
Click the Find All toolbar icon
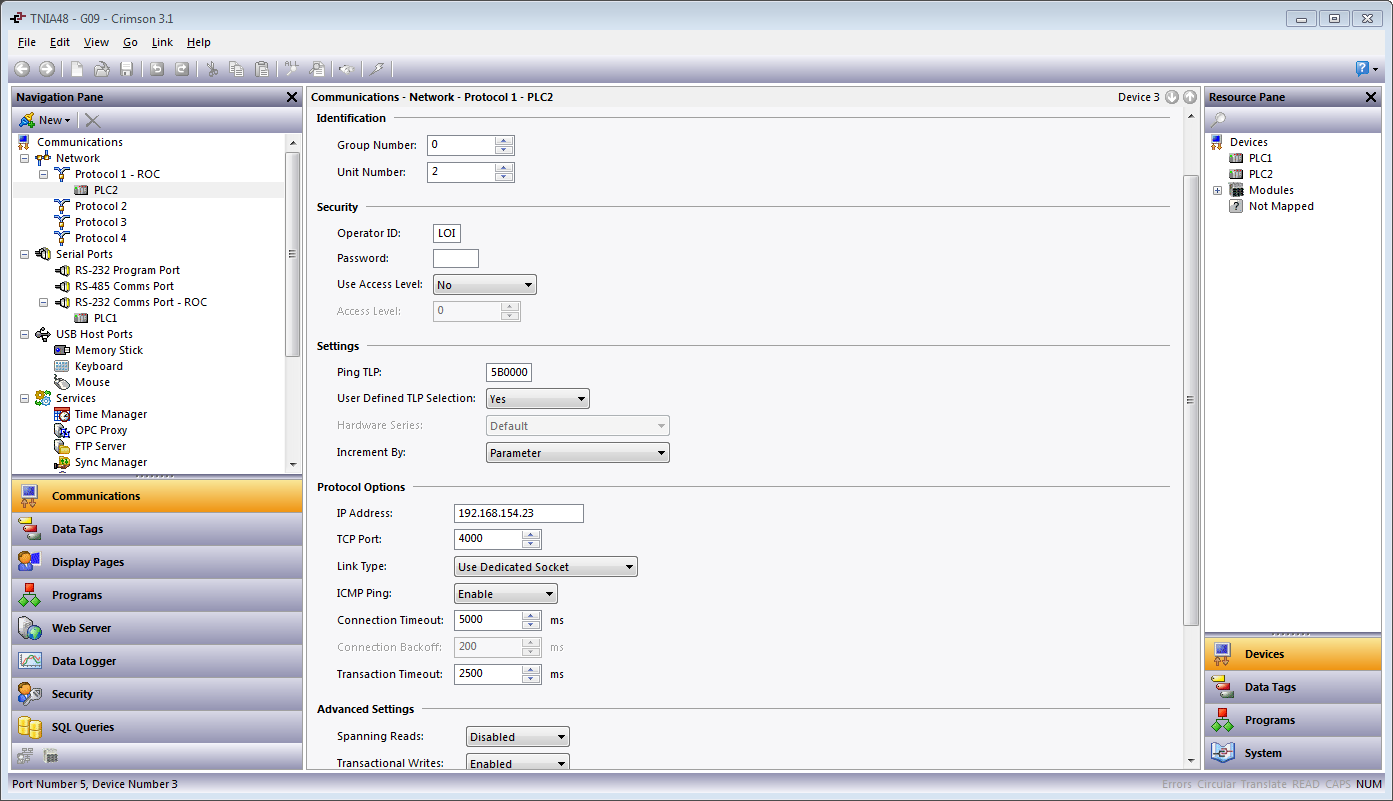(292, 69)
